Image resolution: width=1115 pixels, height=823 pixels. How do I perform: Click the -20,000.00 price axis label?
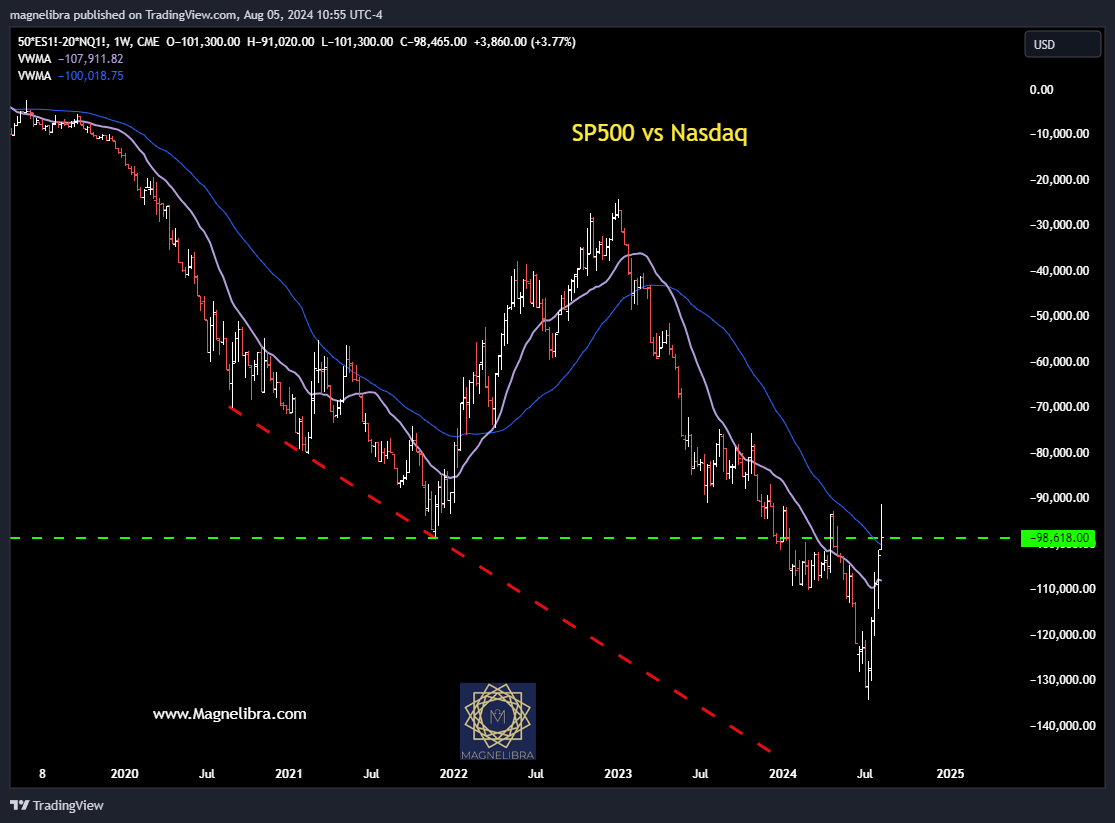(x=1060, y=179)
